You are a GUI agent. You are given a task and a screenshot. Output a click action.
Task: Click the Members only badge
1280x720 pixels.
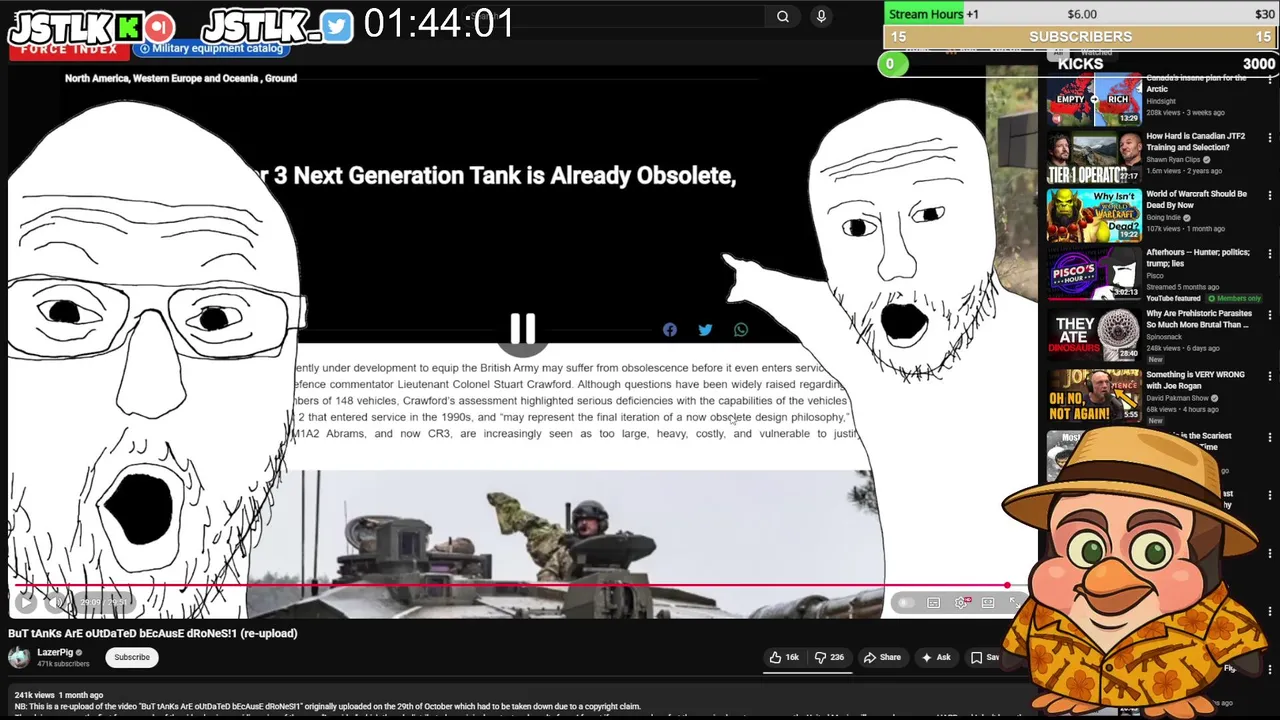pyautogui.click(x=1234, y=298)
